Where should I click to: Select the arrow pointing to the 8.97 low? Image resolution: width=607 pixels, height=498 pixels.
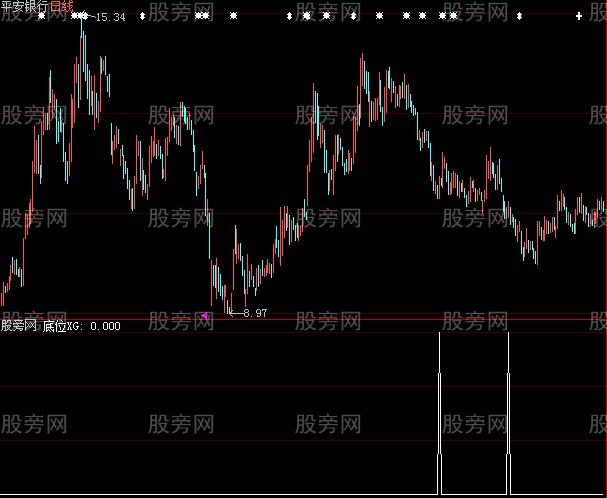click(x=235, y=313)
